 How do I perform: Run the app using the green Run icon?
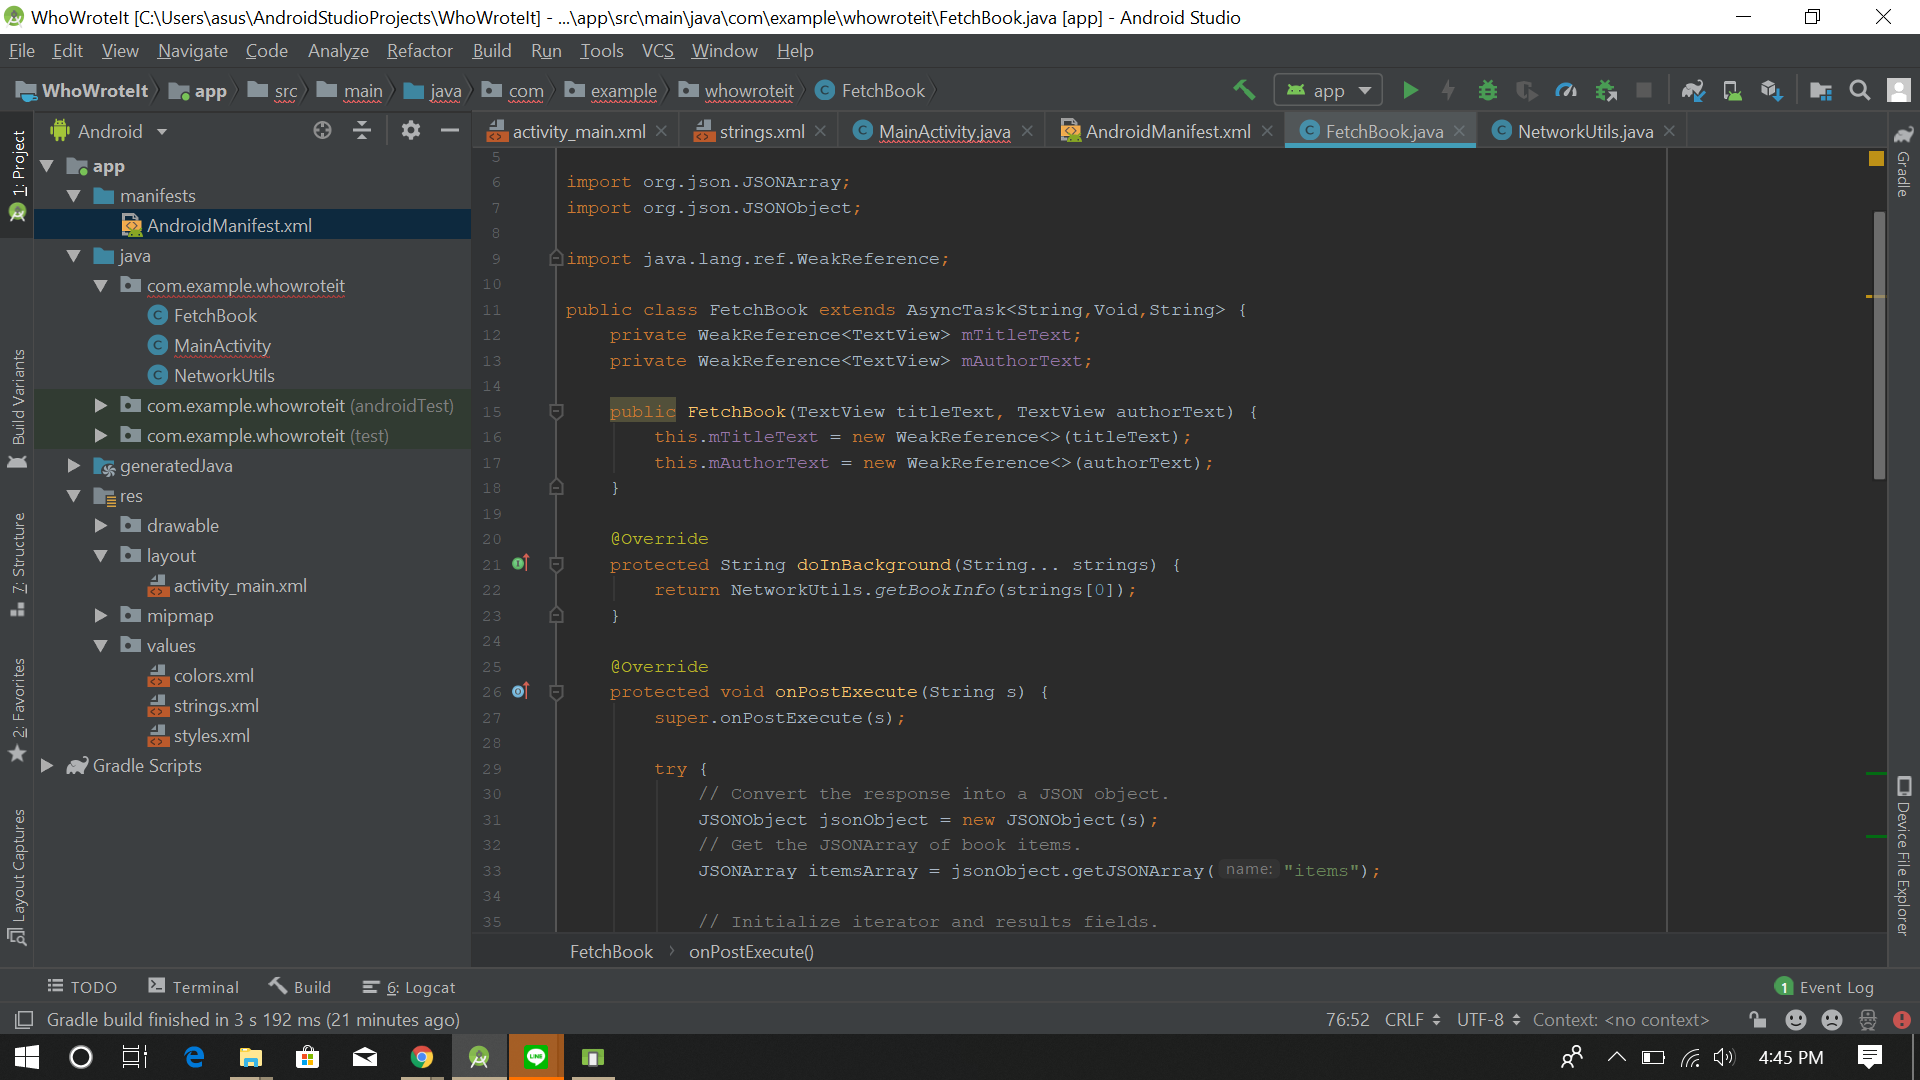tap(1410, 90)
